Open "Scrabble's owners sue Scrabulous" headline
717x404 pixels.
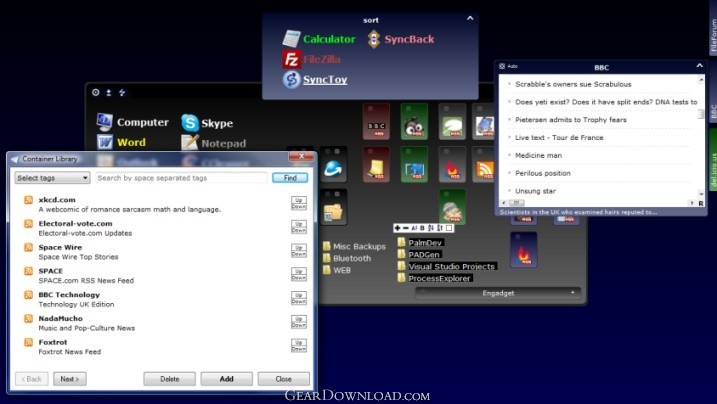(x=573, y=84)
